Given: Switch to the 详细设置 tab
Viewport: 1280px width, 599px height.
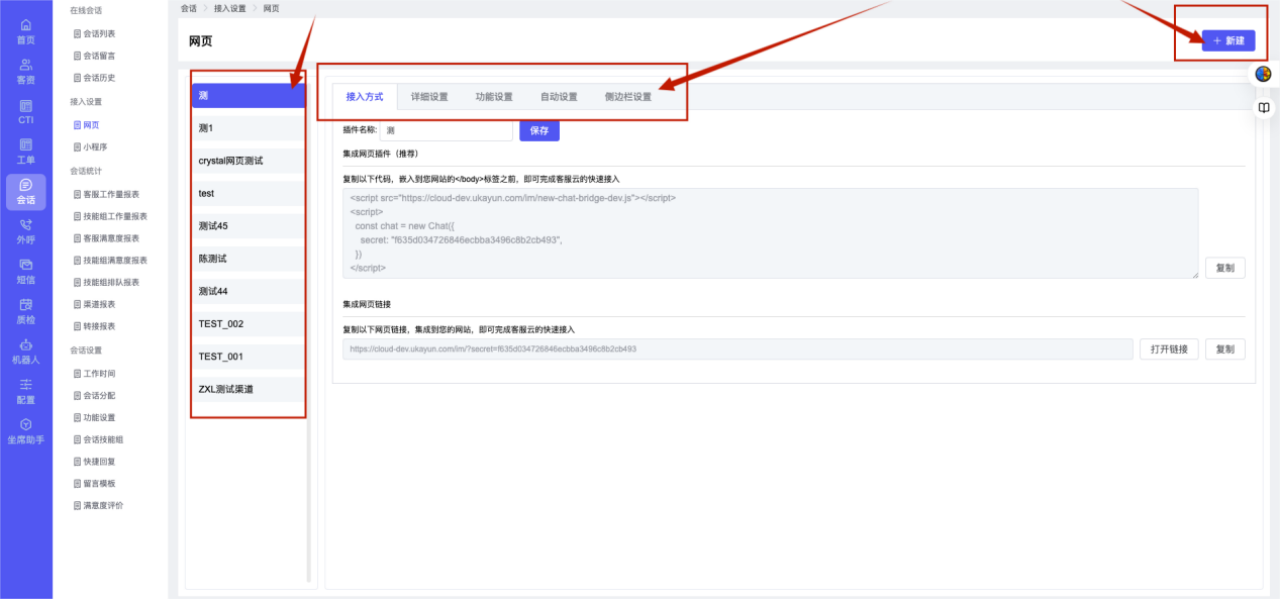Looking at the screenshot, I should 429,97.
